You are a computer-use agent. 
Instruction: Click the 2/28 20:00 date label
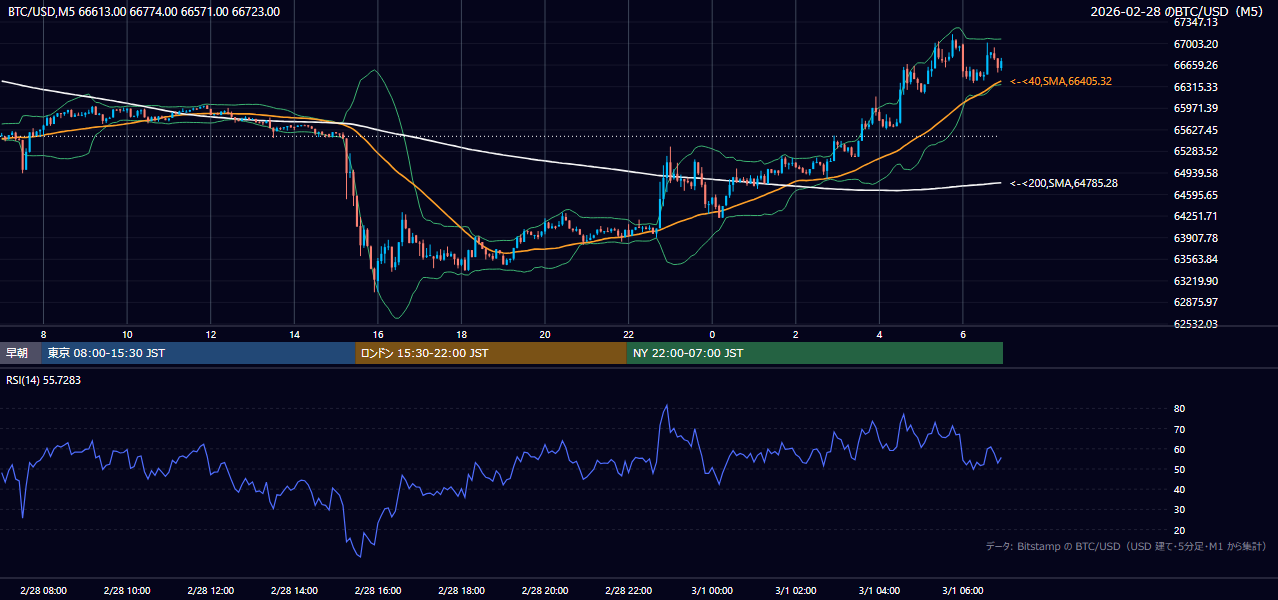544,591
